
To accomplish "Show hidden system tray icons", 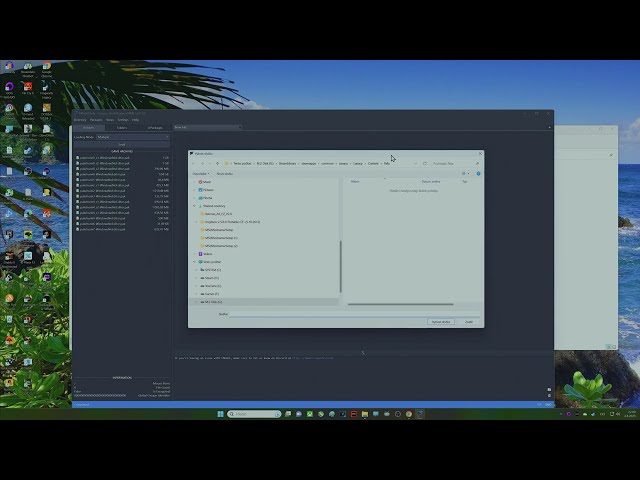I will click(x=561, y=414).
